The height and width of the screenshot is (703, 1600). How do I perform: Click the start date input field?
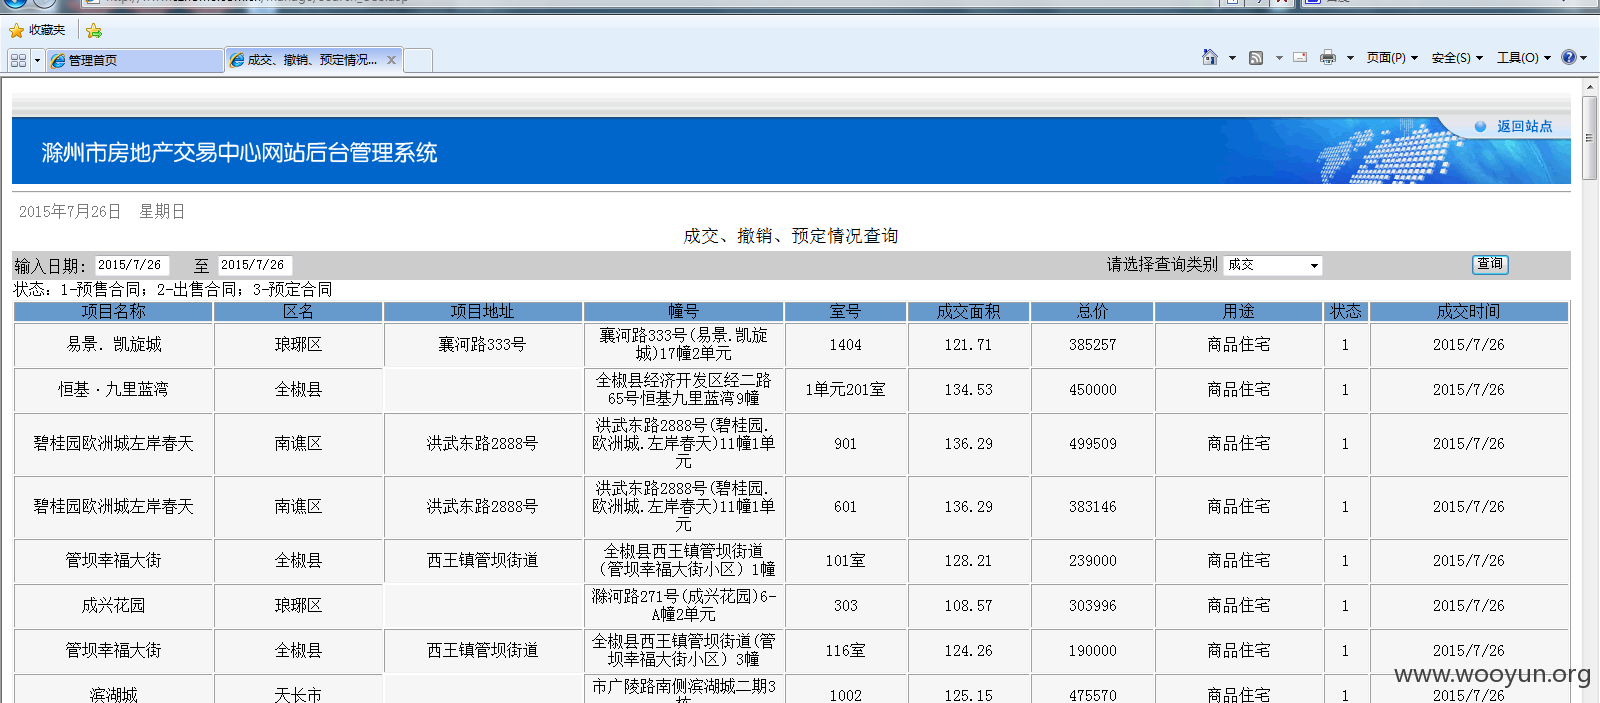click(x=132, y=265)
